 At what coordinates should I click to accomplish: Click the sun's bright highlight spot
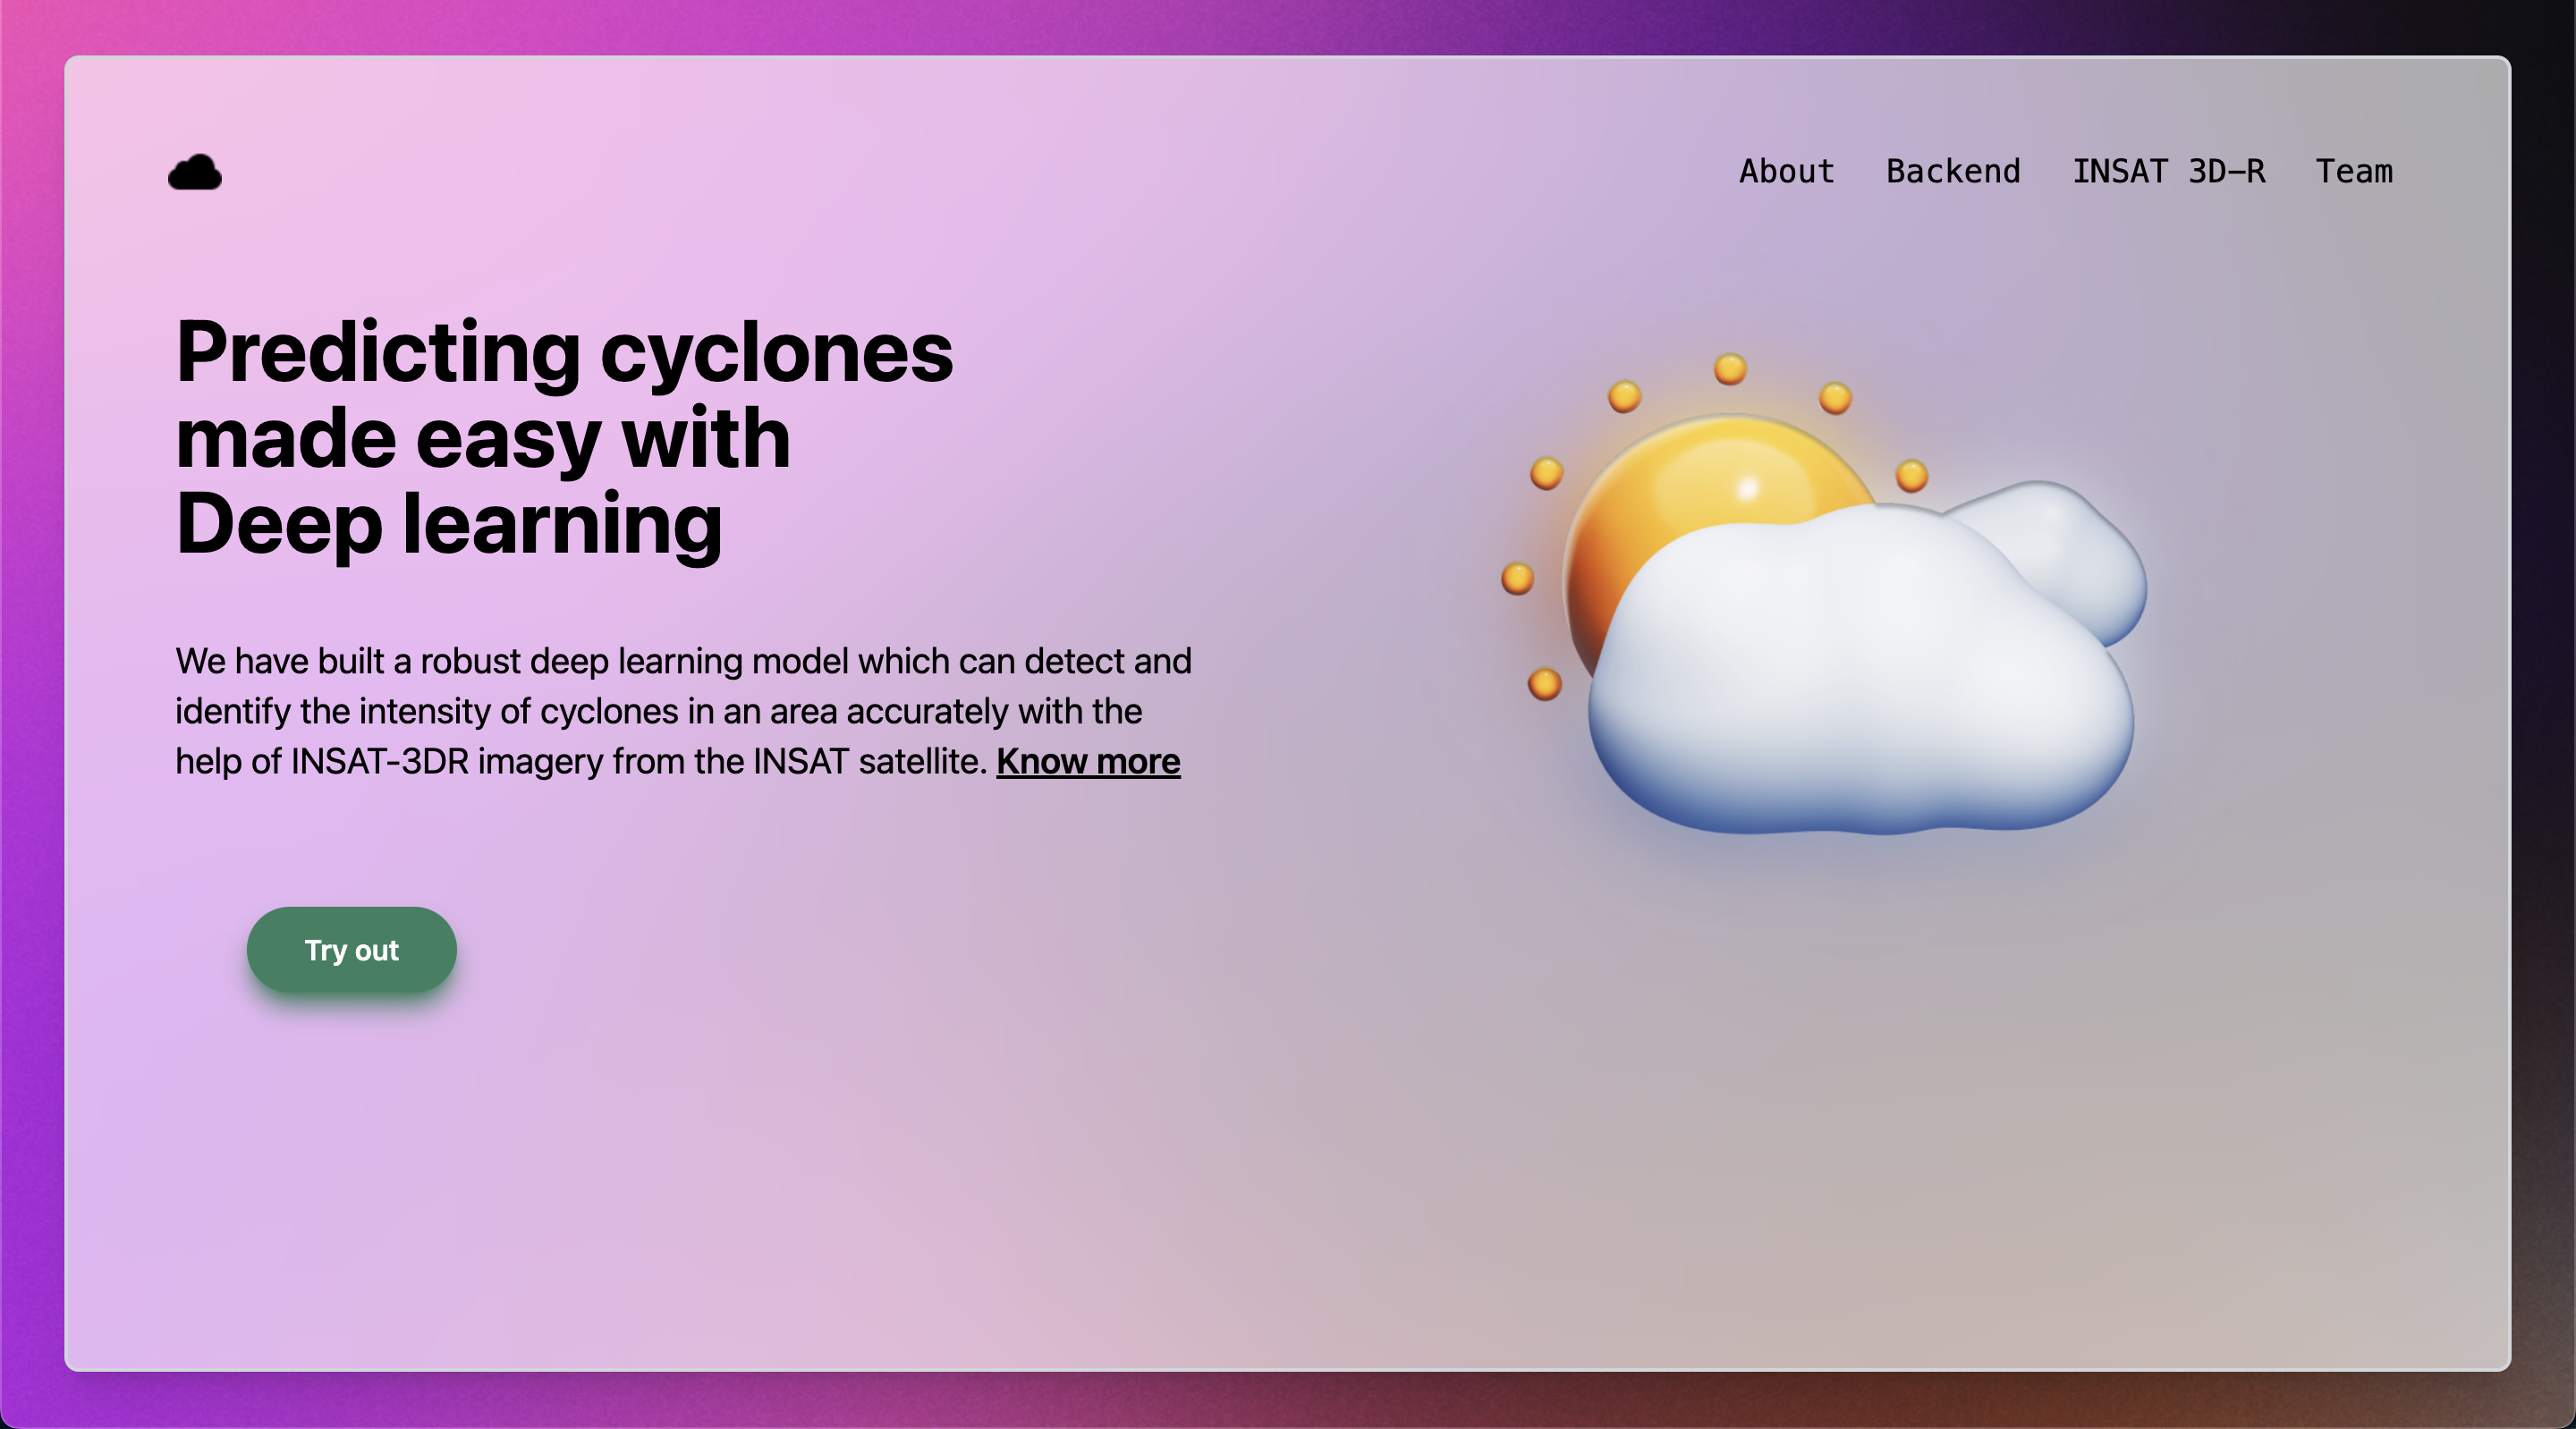1747,488
